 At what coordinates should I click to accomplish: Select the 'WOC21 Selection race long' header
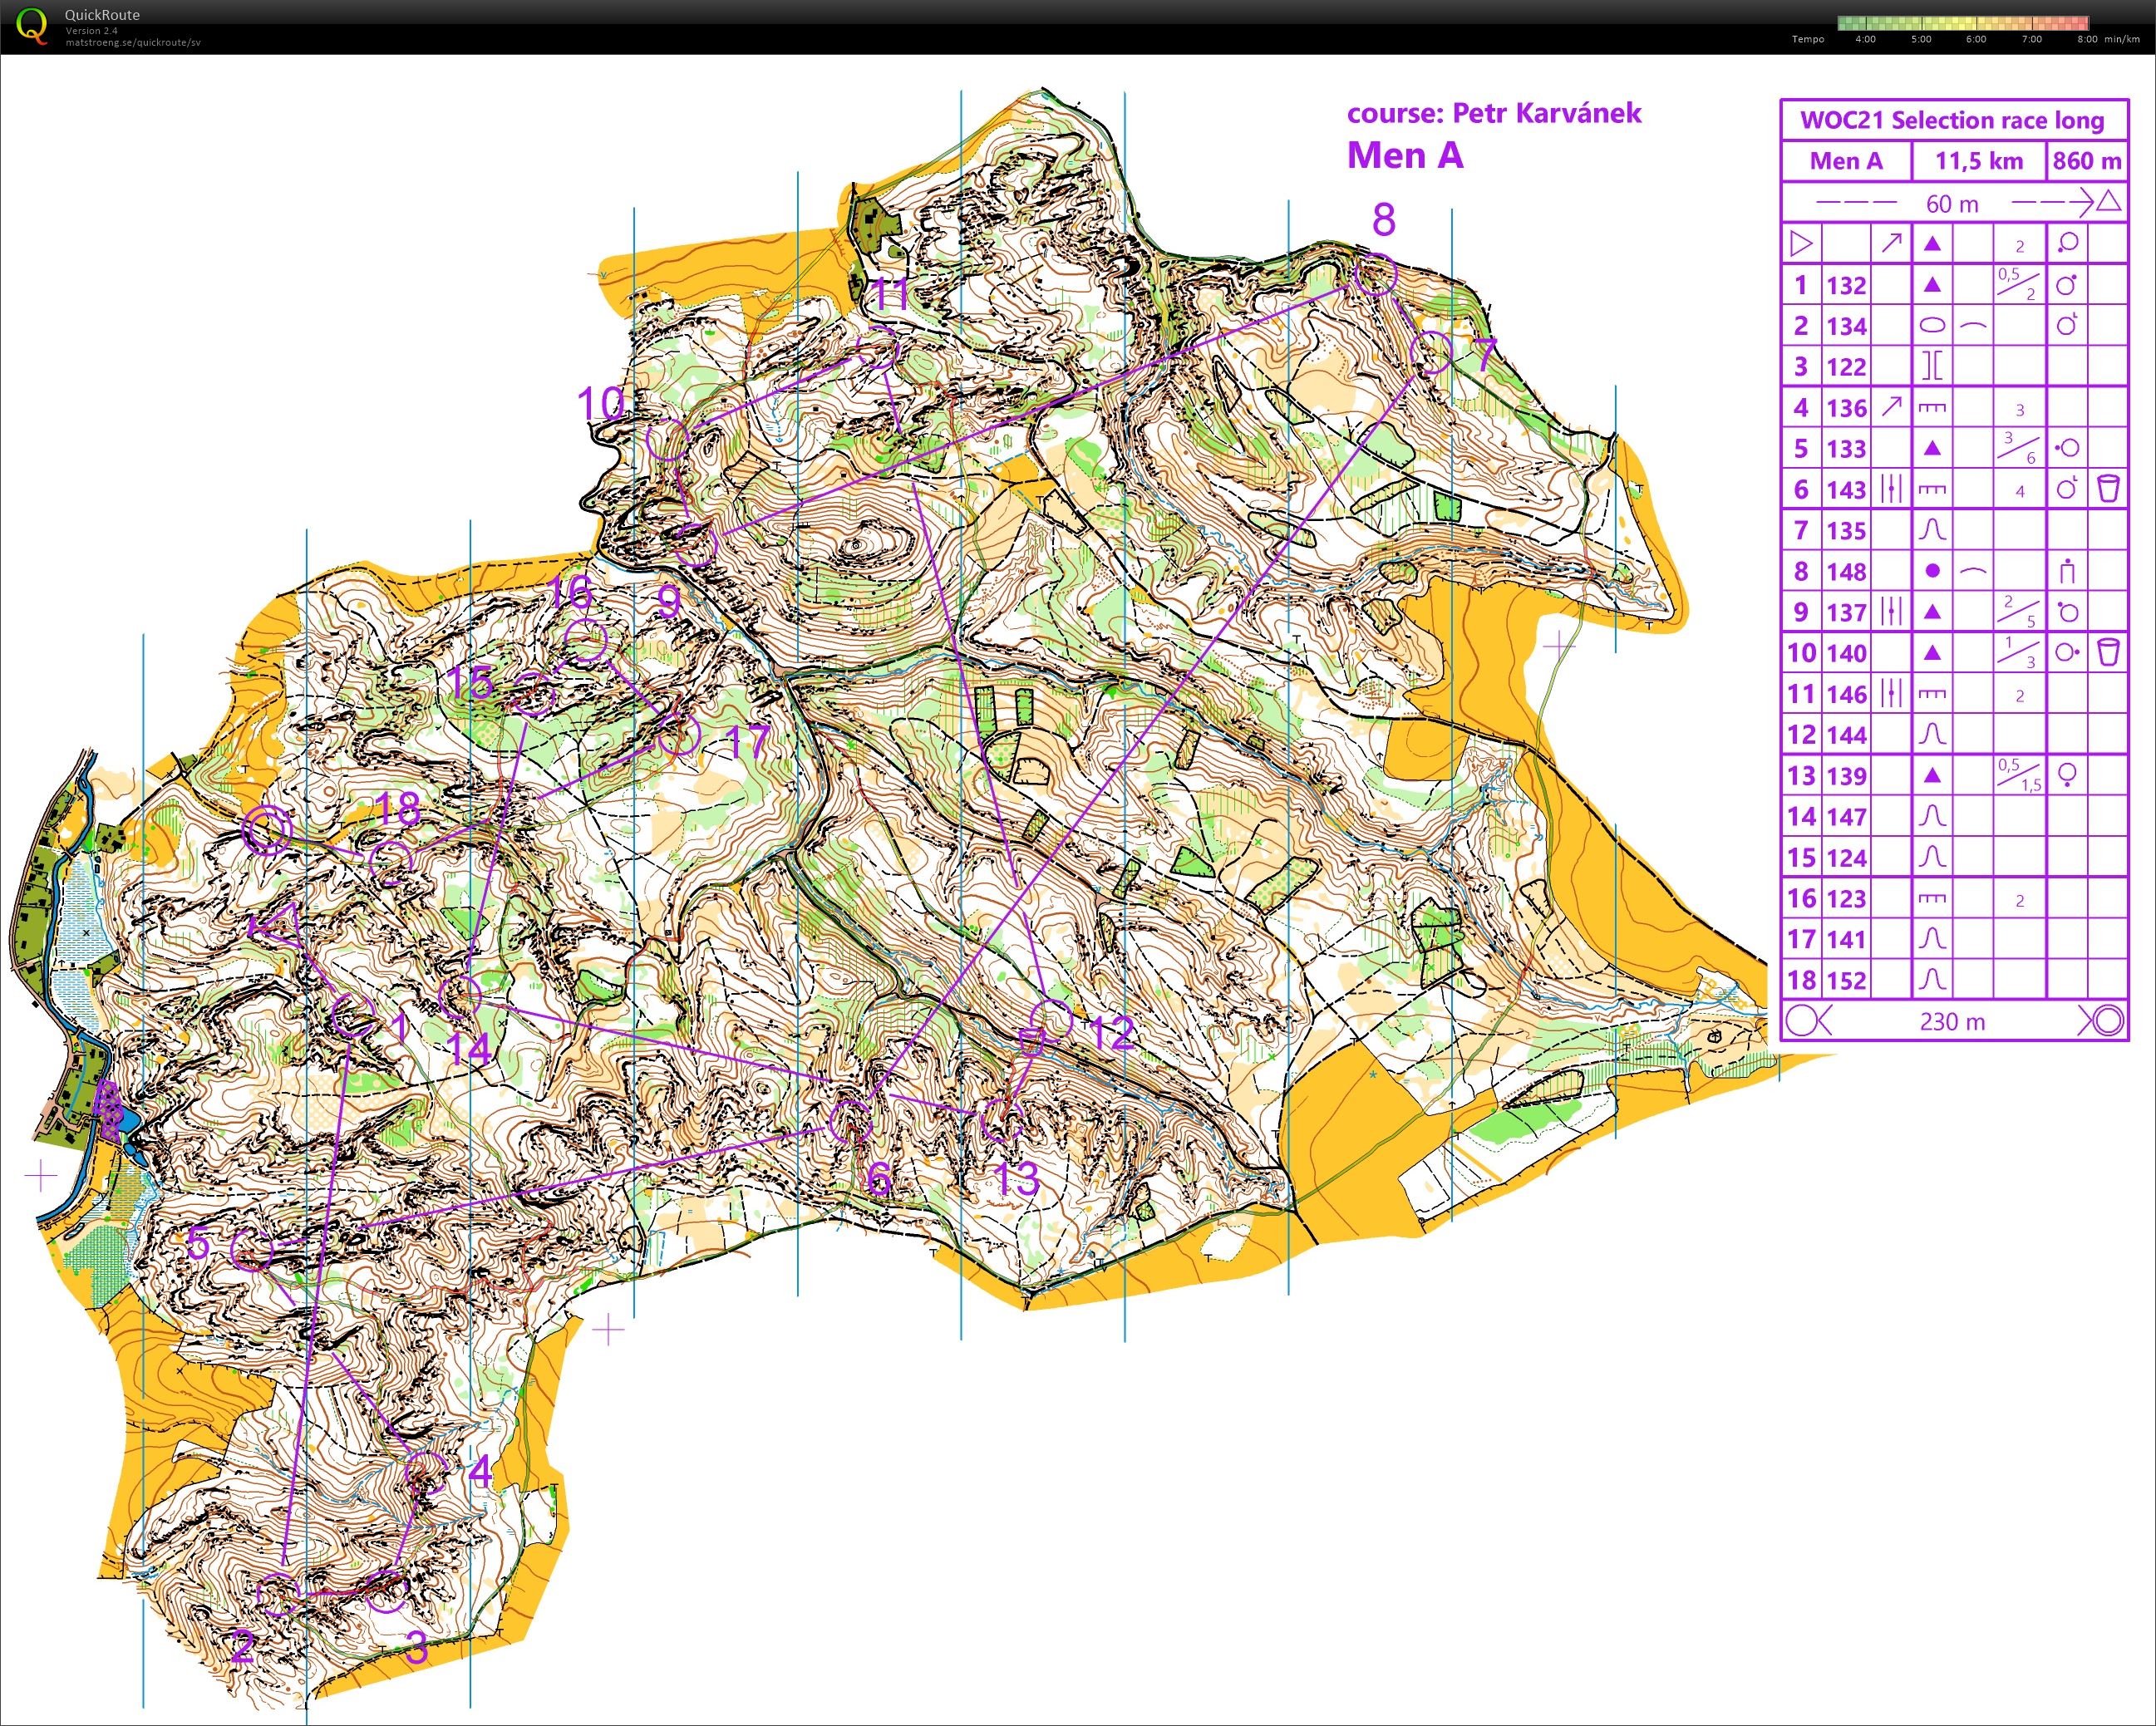tap(1952, 120)
